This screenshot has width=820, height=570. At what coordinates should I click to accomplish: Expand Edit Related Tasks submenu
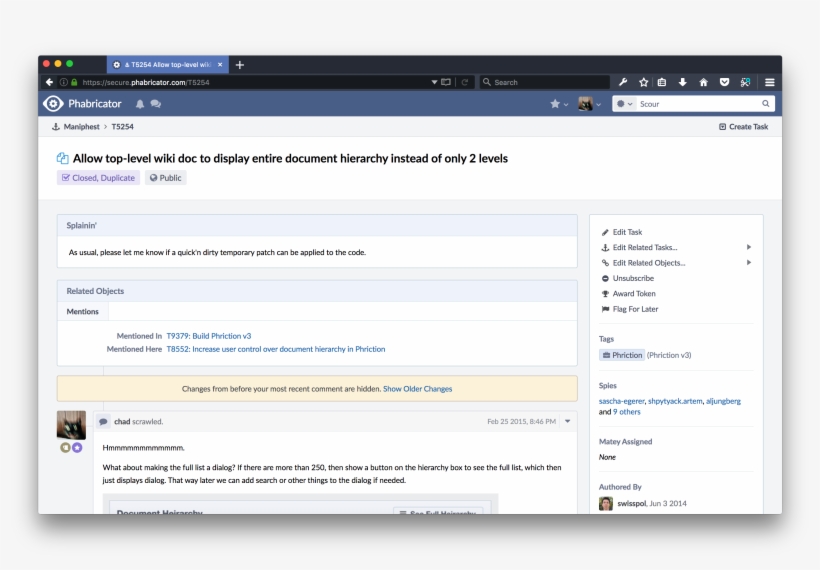point(748,247)
